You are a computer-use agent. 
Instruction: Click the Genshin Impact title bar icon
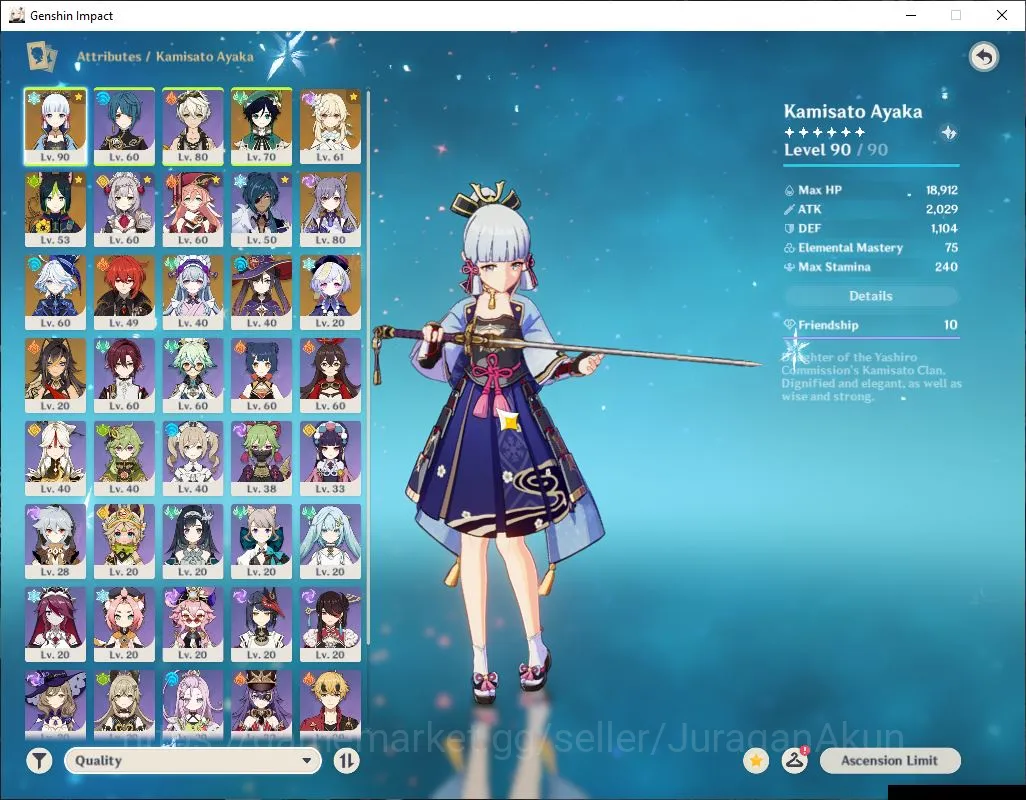(16, 15)
